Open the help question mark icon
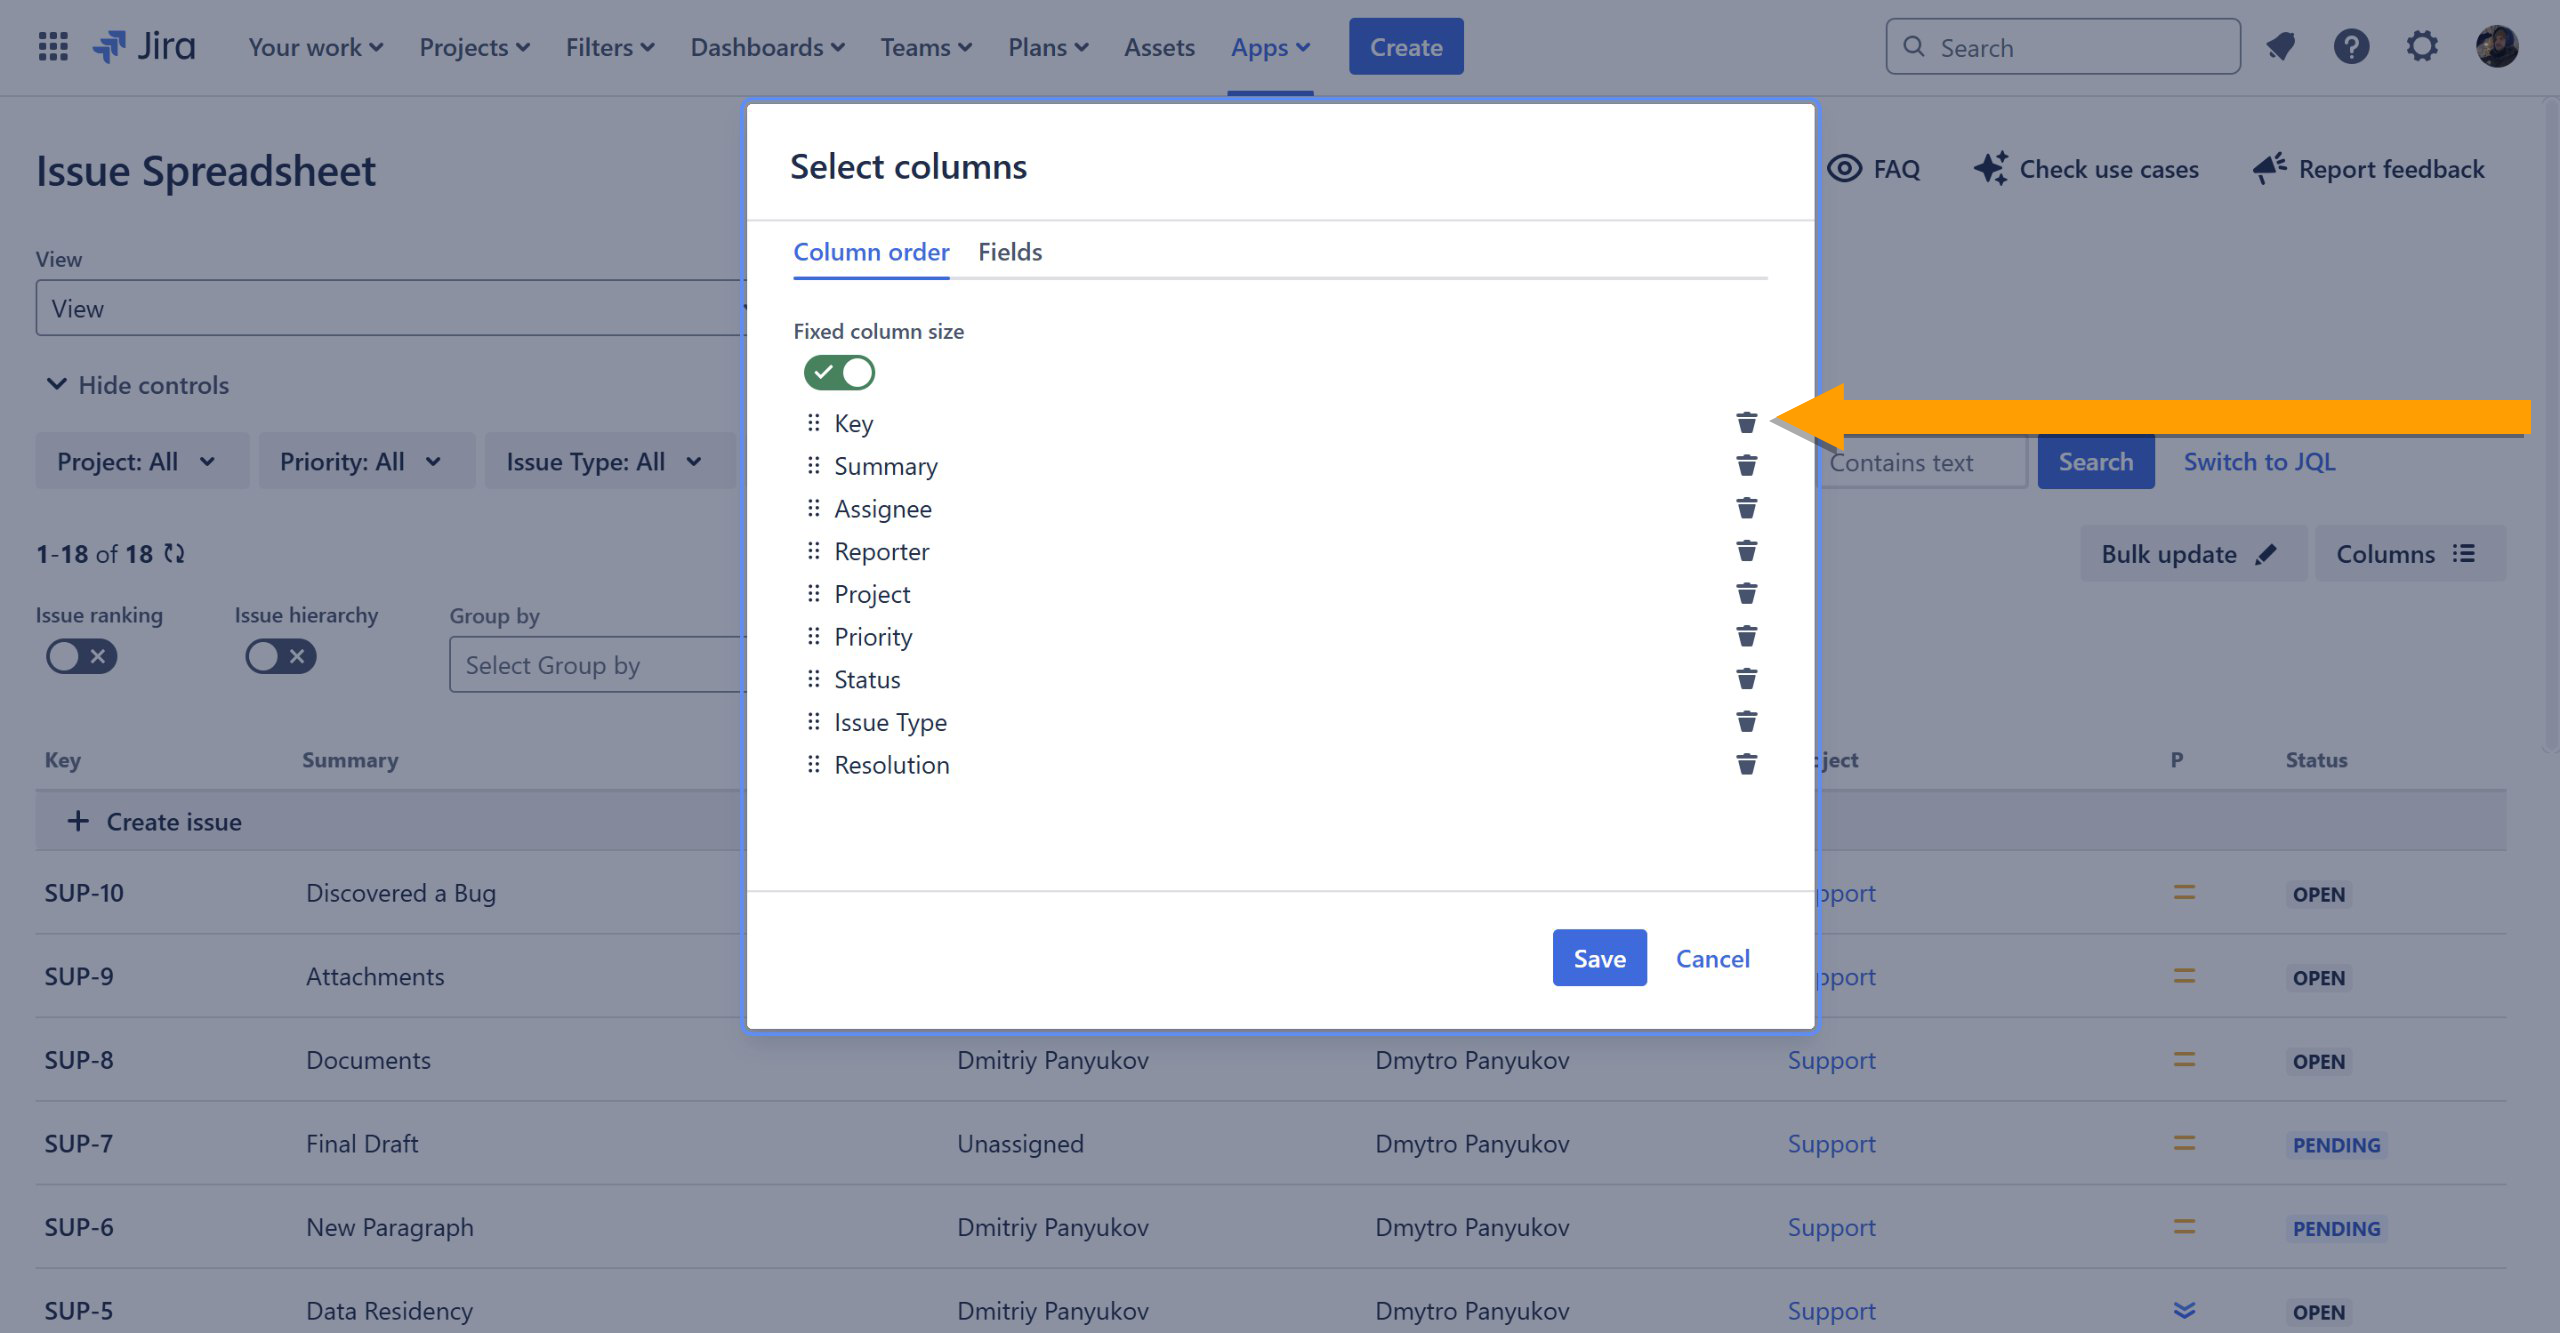This screenshot has width=2560, height=1333. tap(2351, 47)
